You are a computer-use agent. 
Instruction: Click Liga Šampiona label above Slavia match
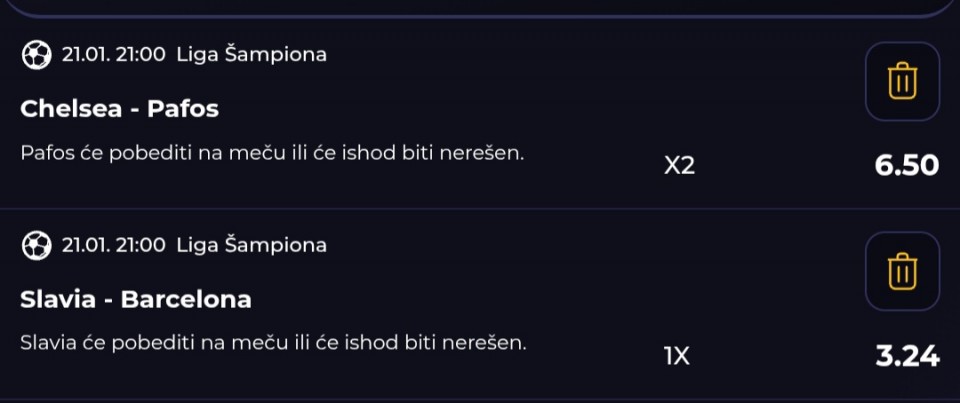251,244
